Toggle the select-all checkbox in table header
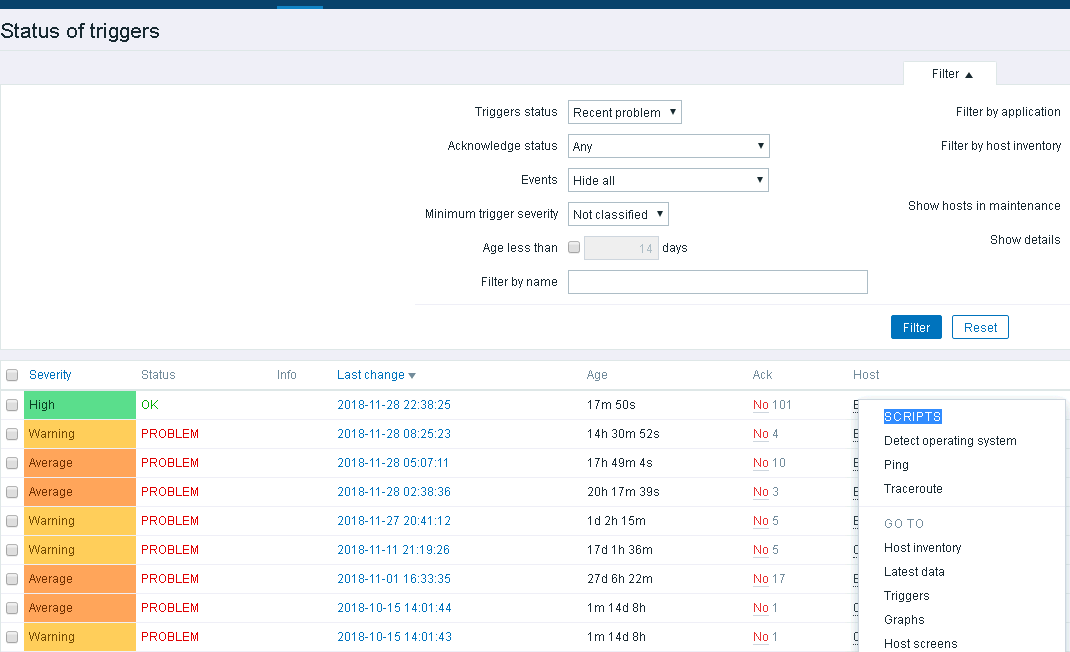The image size is (1070, 652). [12, 375]
